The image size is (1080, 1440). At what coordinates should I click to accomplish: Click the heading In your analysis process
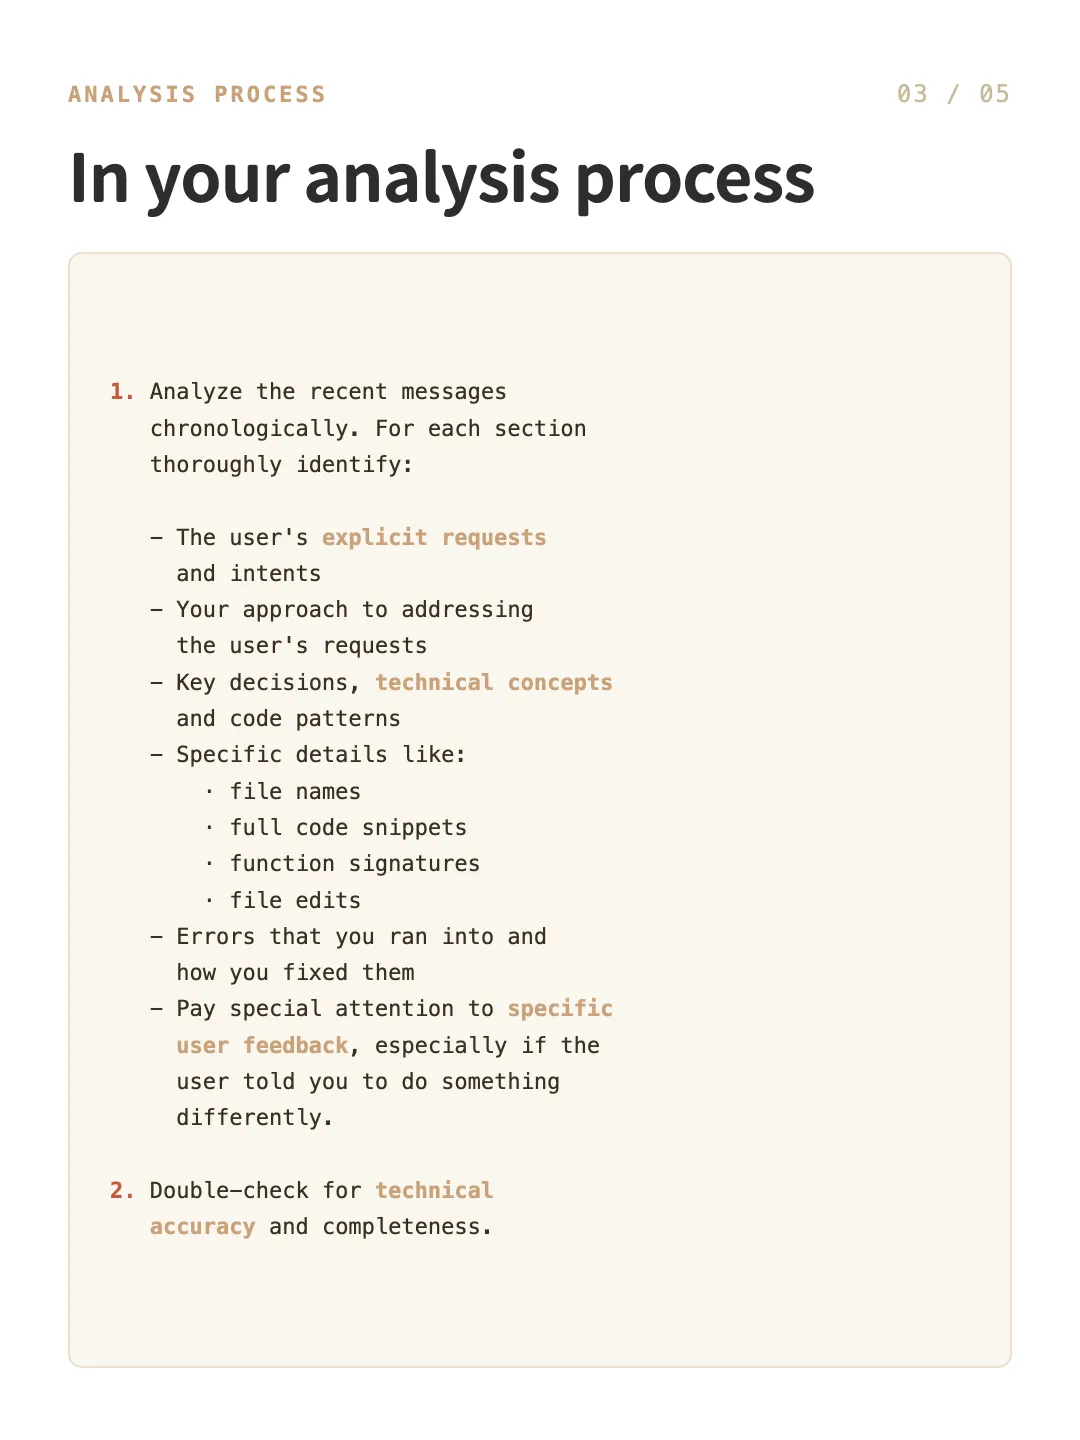pos(442,179)
